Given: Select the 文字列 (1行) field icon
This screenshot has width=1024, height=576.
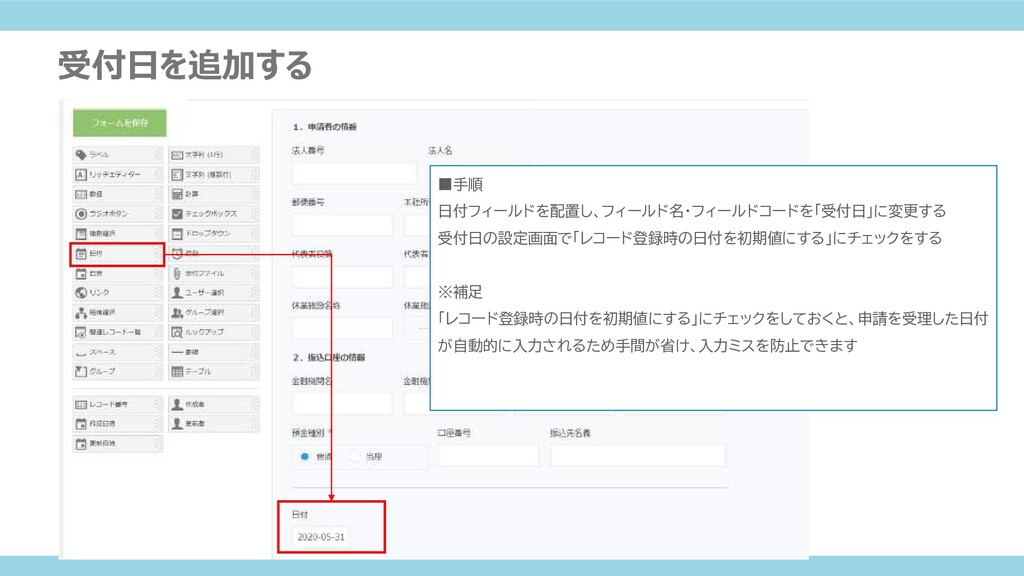Looking at the screenshot, I should click(x=177, y=155).
